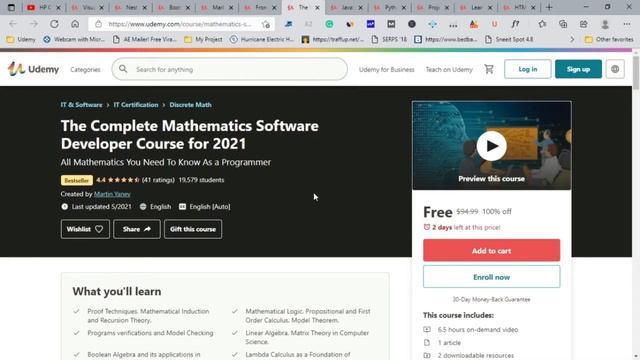Open tab actions menu icon
This screenshot has width=640, height=360.
(x=11, y=7)
